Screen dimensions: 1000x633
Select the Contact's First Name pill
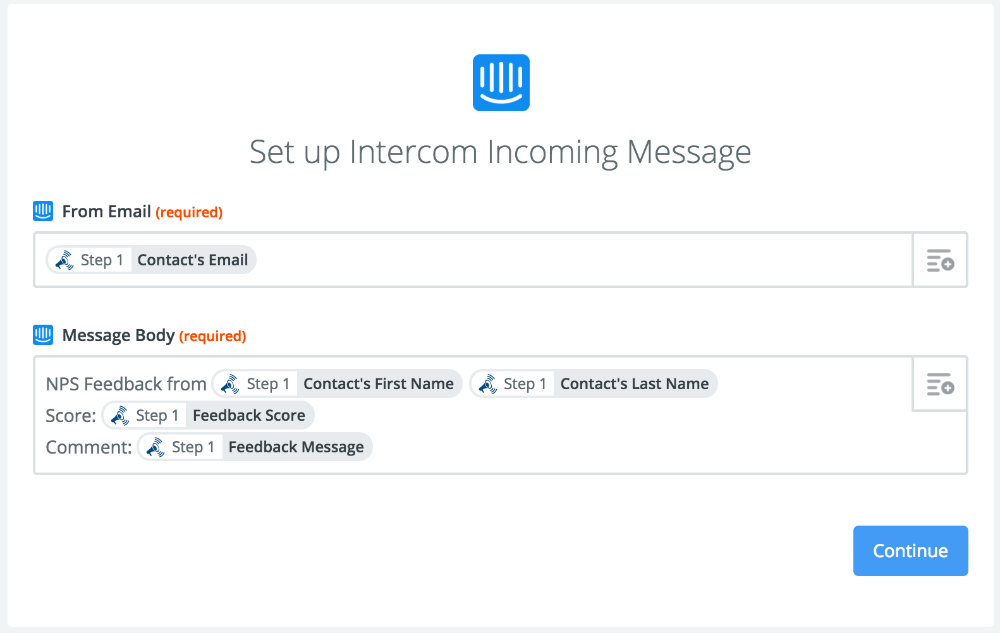coord(379,384)
